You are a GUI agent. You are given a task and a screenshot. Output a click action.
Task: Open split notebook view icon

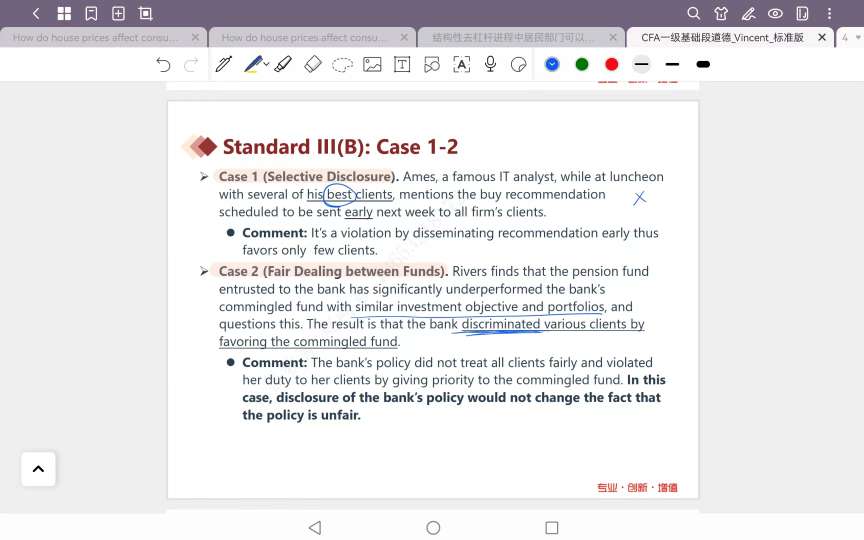coord(802,13)
